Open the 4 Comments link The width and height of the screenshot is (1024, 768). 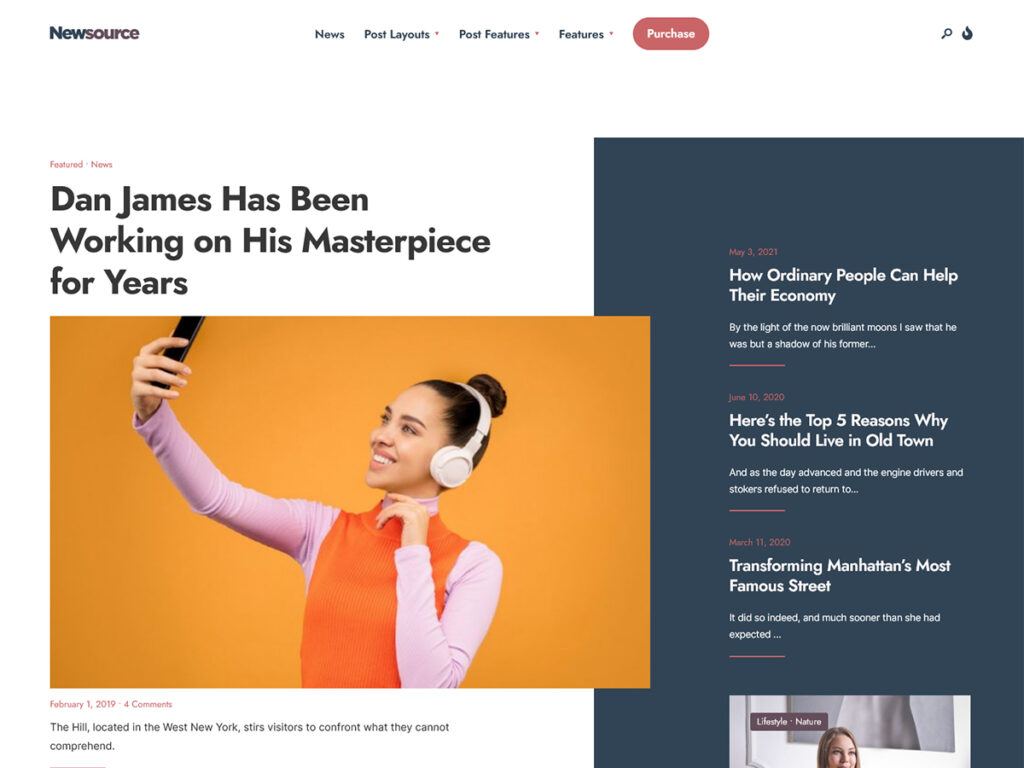(148, 704)
